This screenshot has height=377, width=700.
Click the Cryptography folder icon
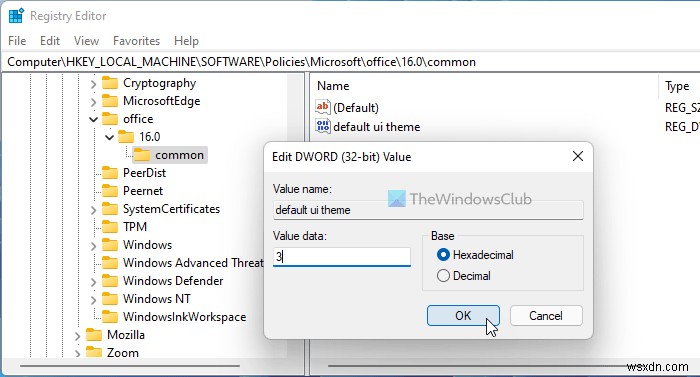pos(110,83)
